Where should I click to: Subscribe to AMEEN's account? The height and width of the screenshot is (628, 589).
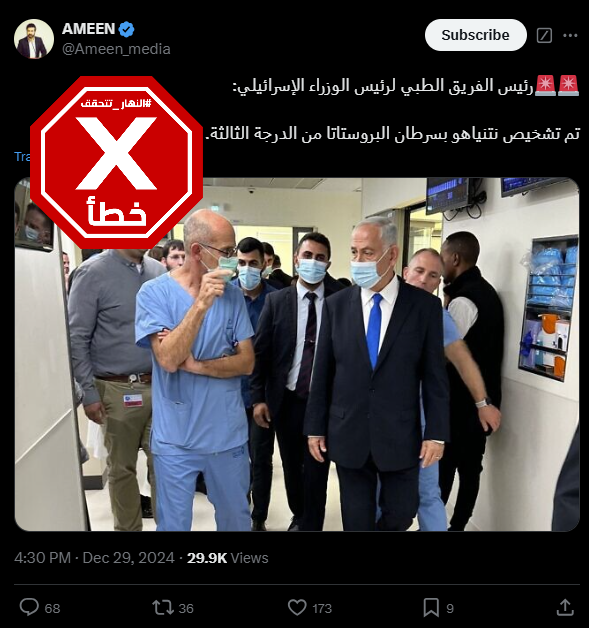pos(475,35)
